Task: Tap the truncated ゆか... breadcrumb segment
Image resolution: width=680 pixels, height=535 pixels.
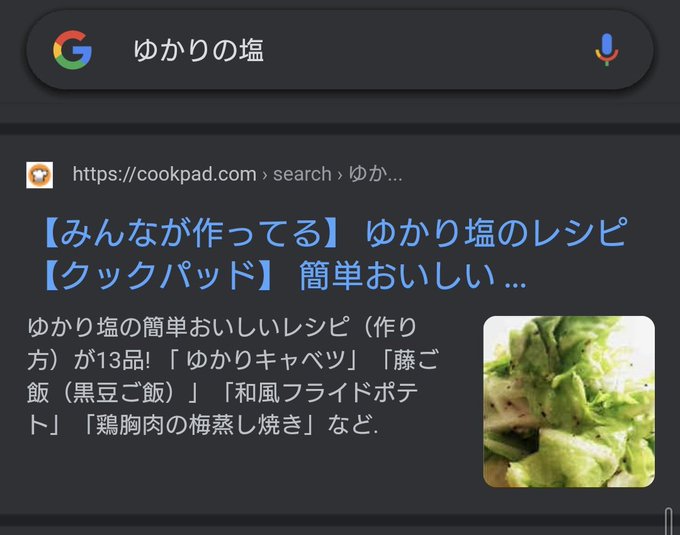Action: (376, 174)
